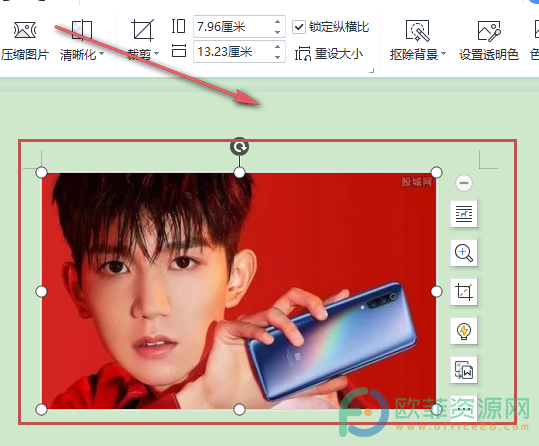The width and height of the screenshot is (539, 446).
Task: Click the picture to text convert icon
Action: coord(464,370)
